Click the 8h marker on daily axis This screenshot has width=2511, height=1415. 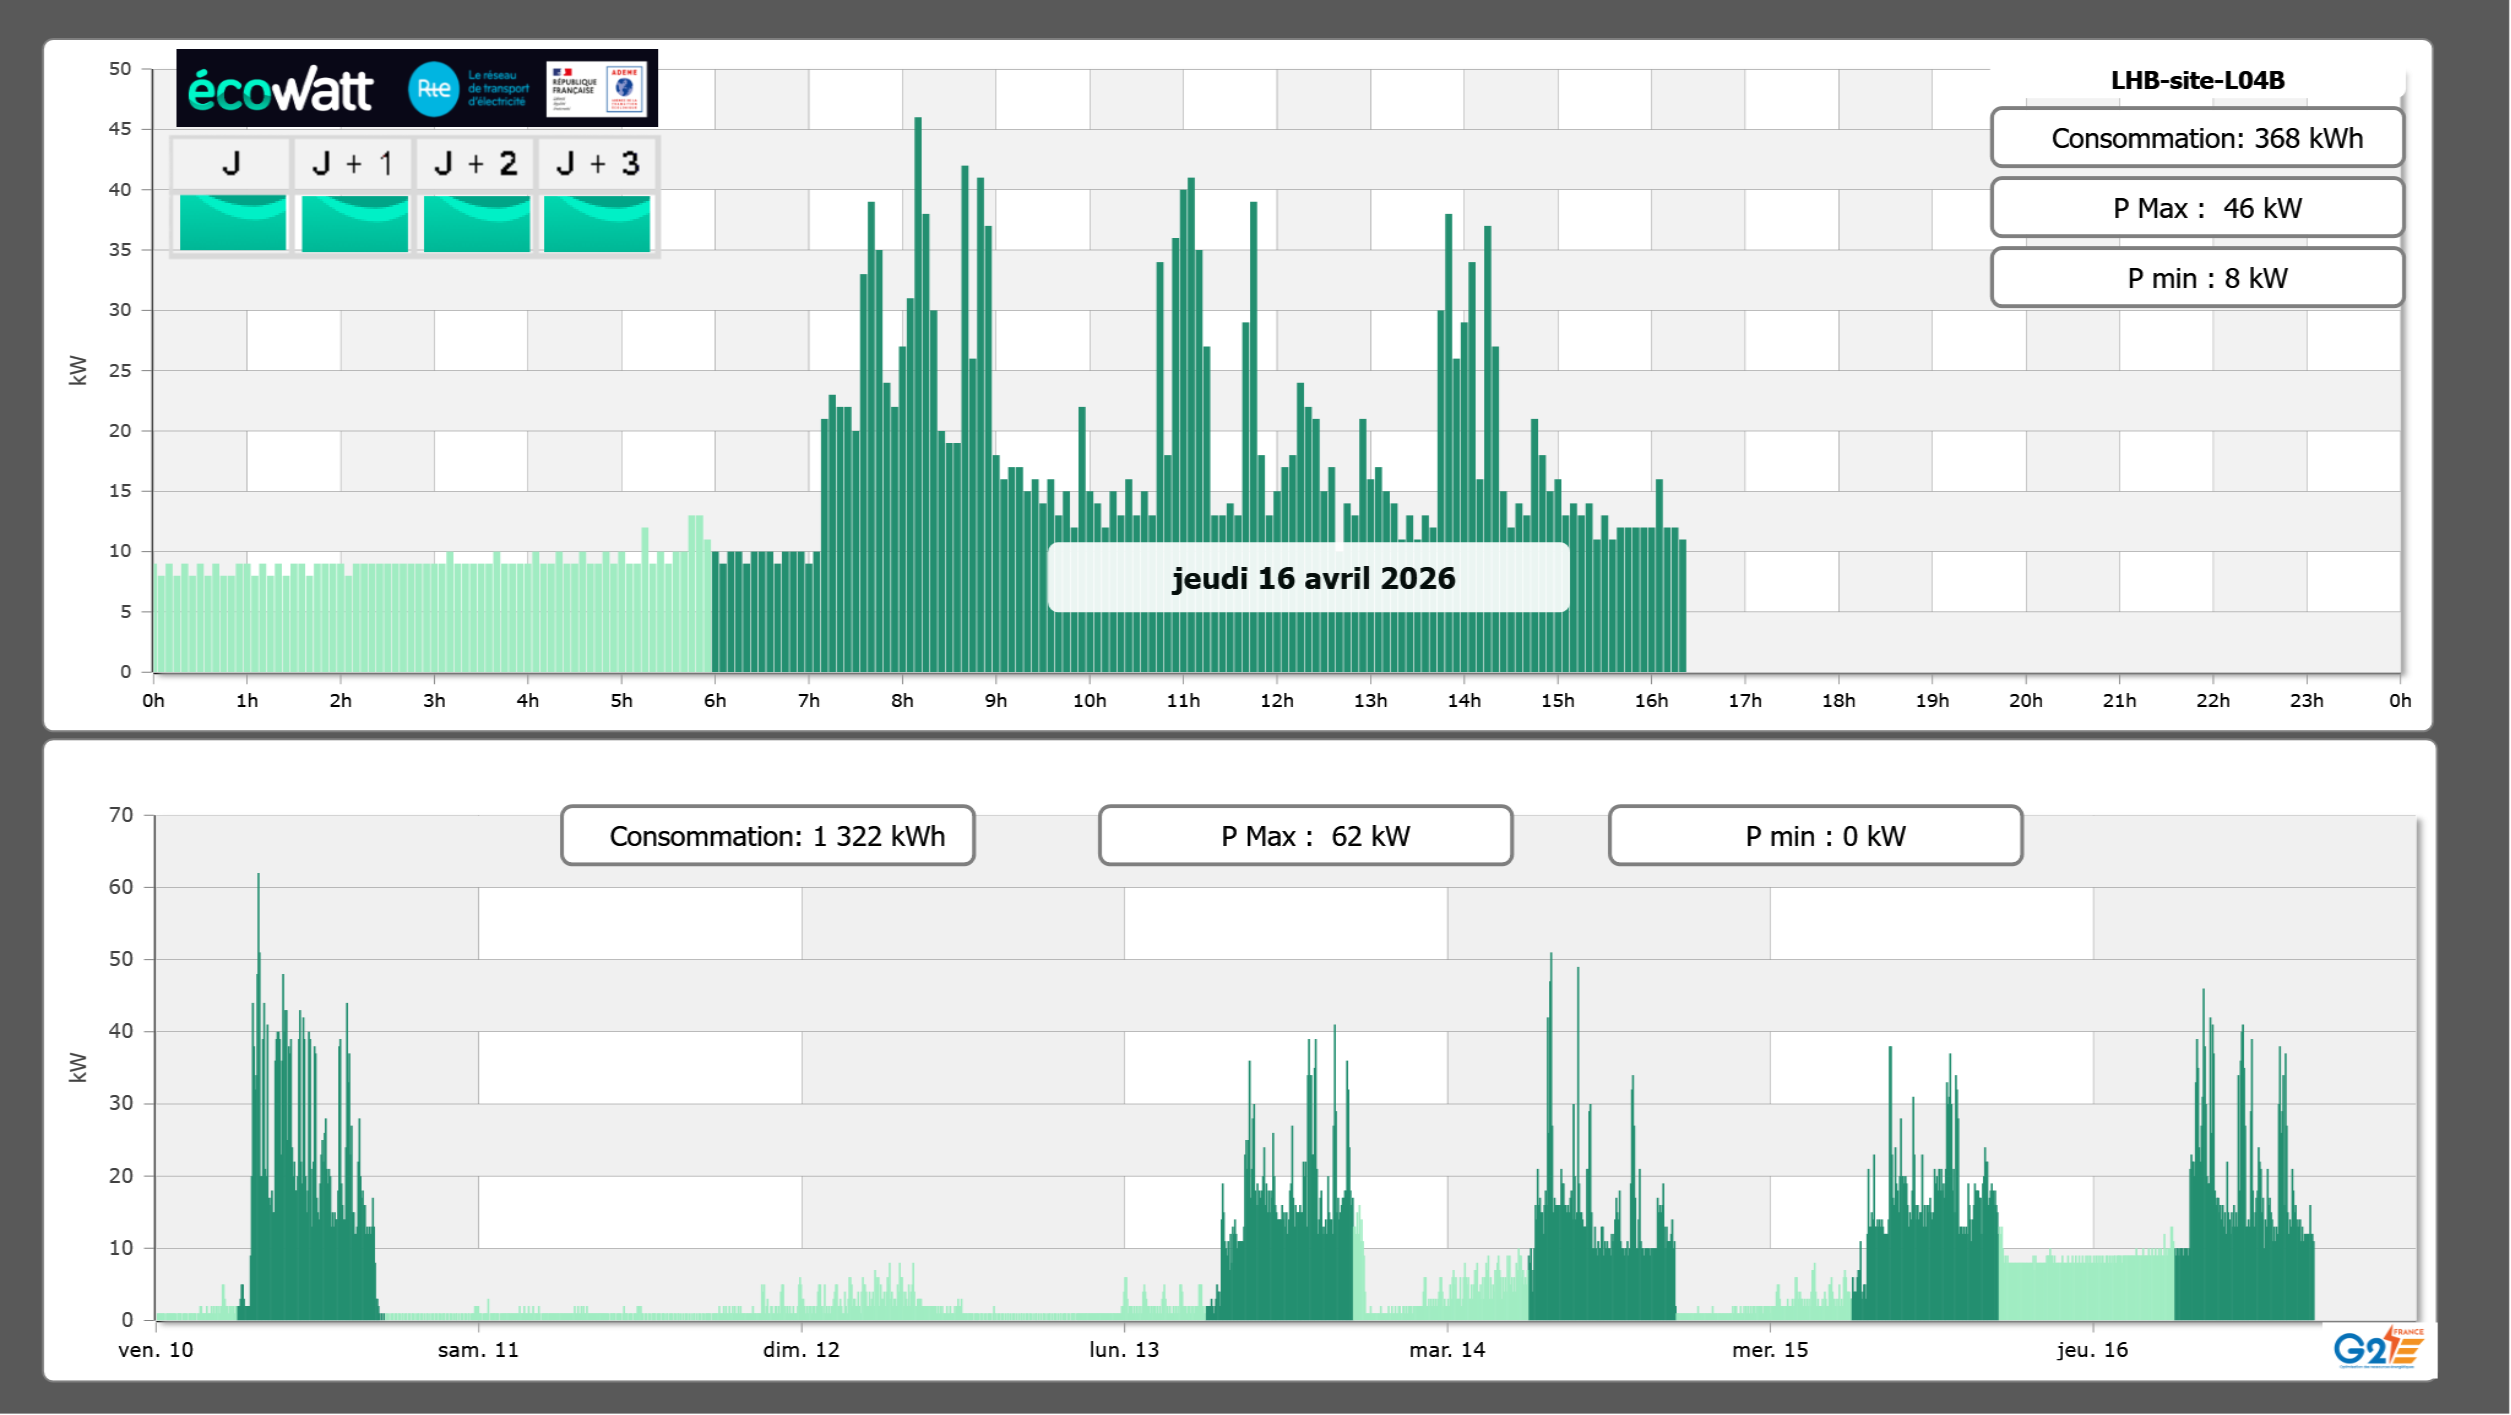pyautogui.click(x=902, y=701)
